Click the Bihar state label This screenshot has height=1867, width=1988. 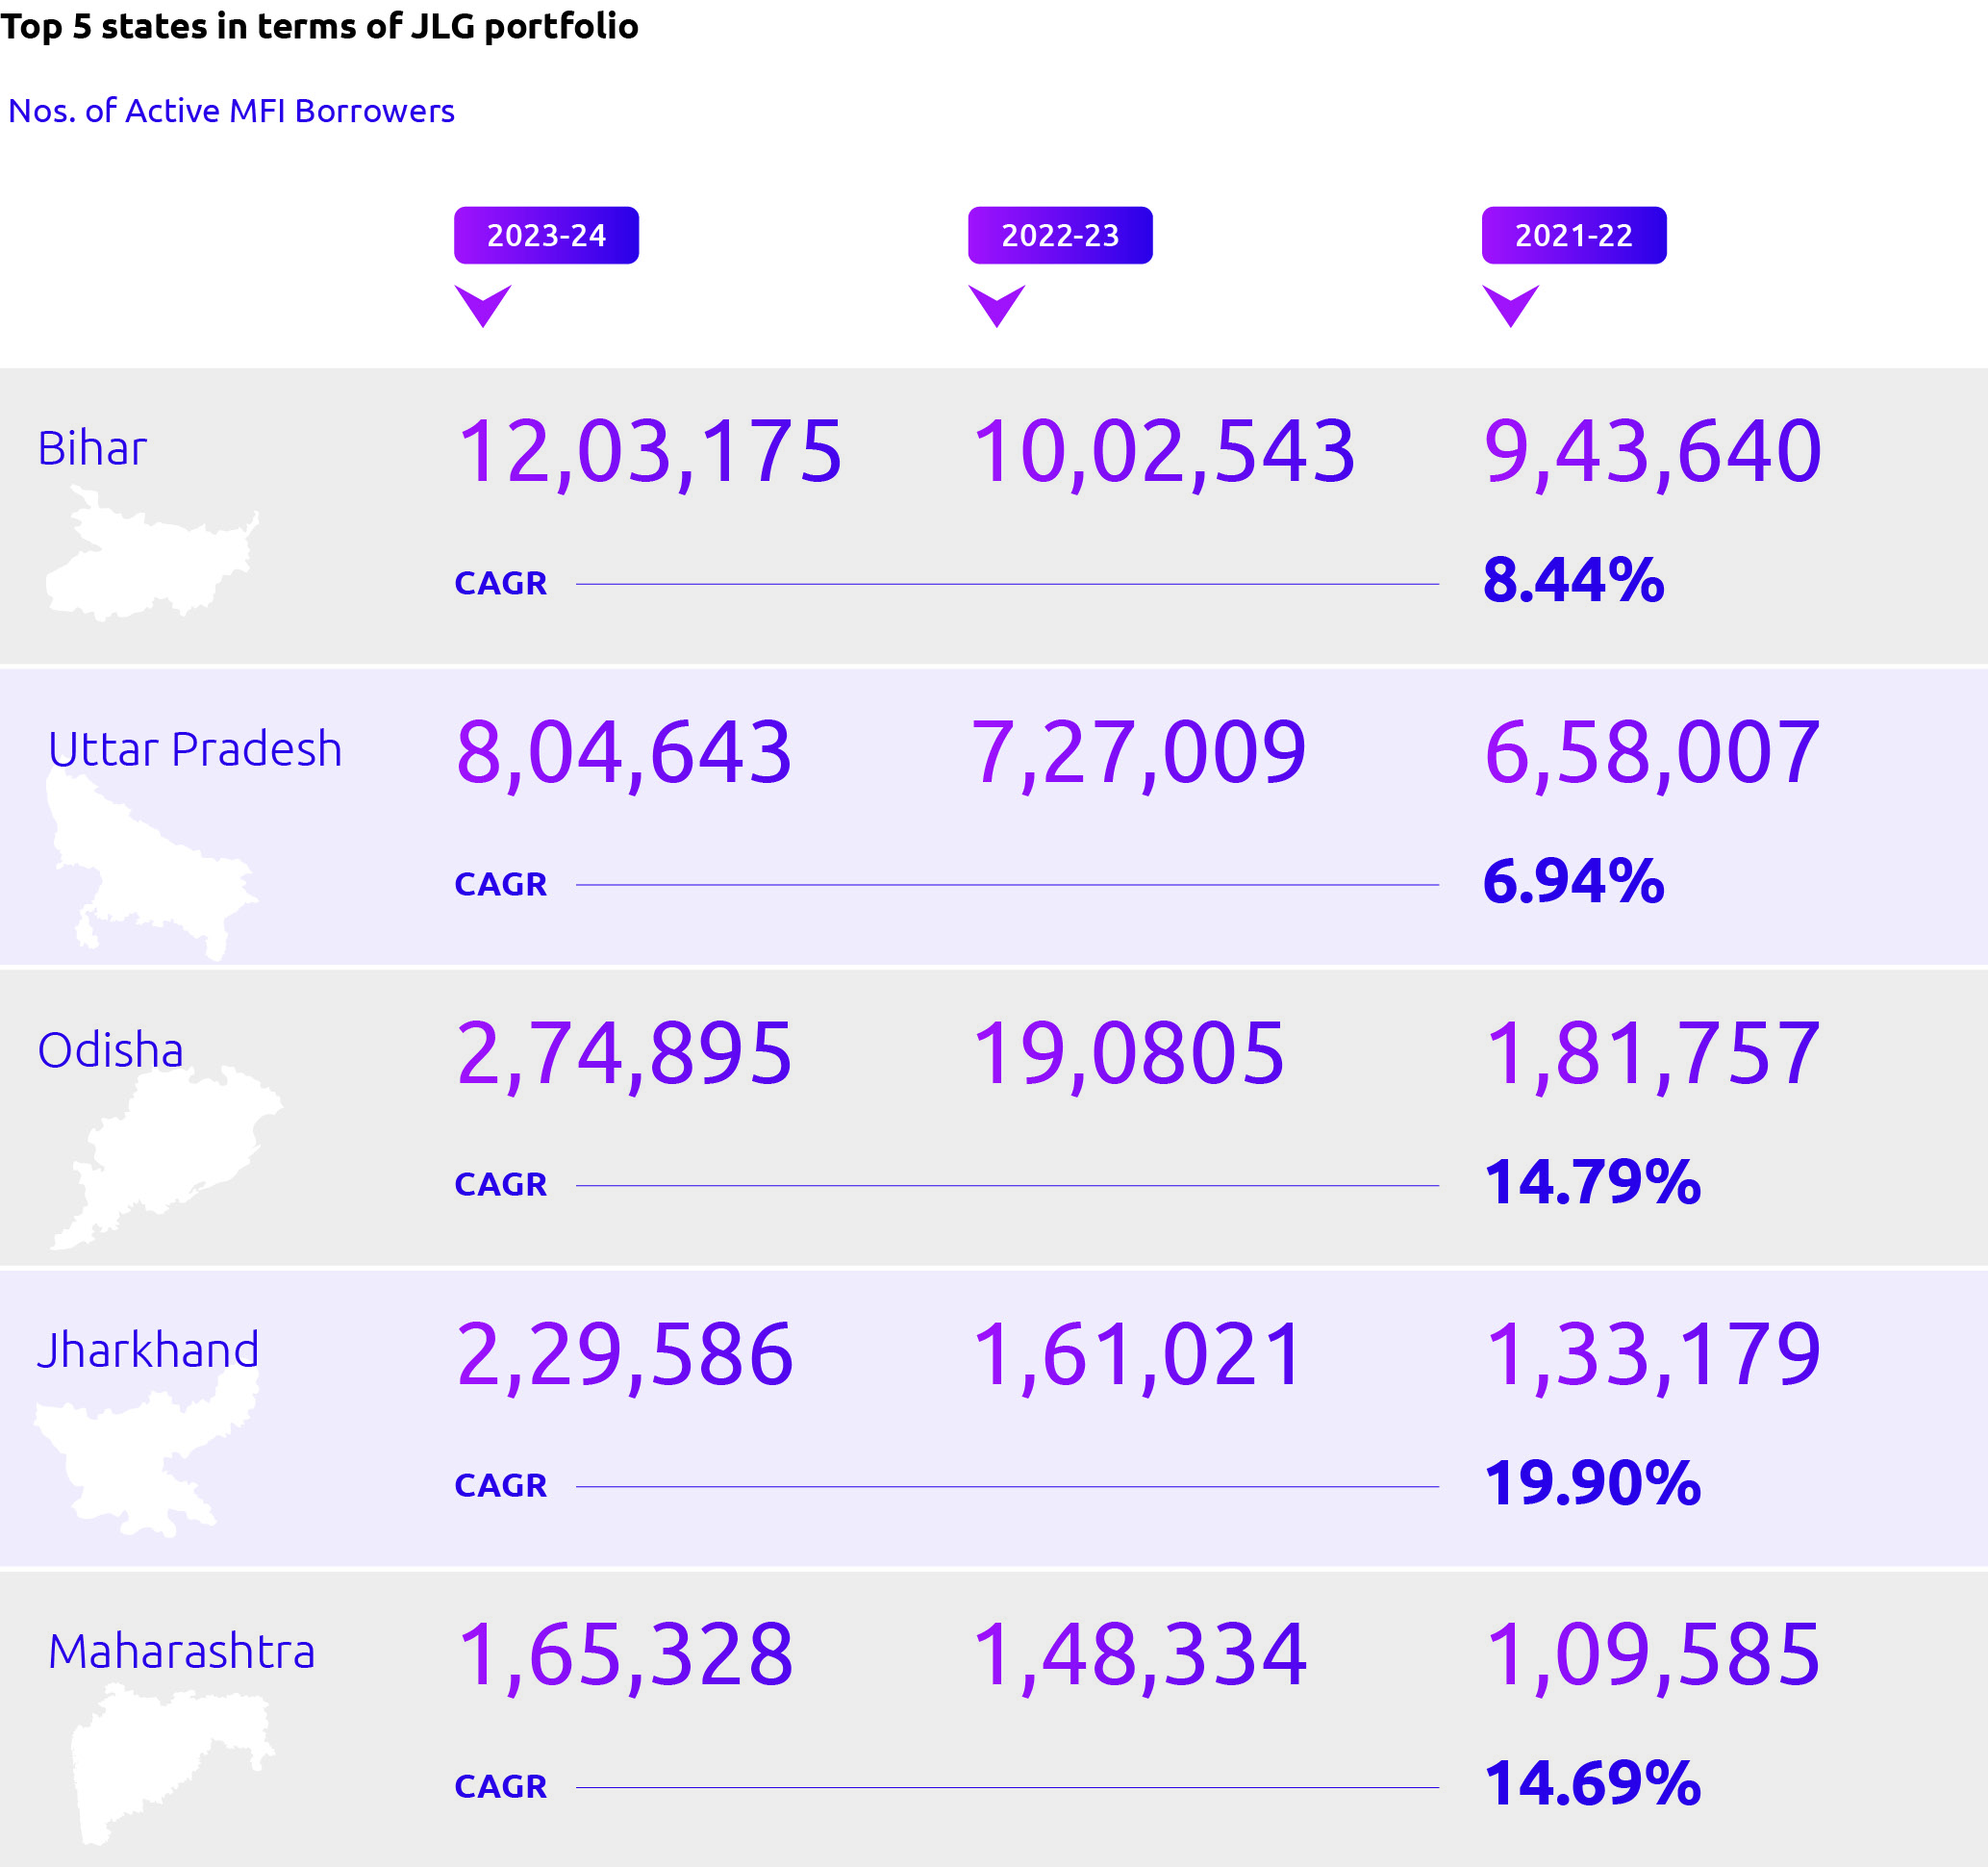pyautogui.click(x=92, y=448)
